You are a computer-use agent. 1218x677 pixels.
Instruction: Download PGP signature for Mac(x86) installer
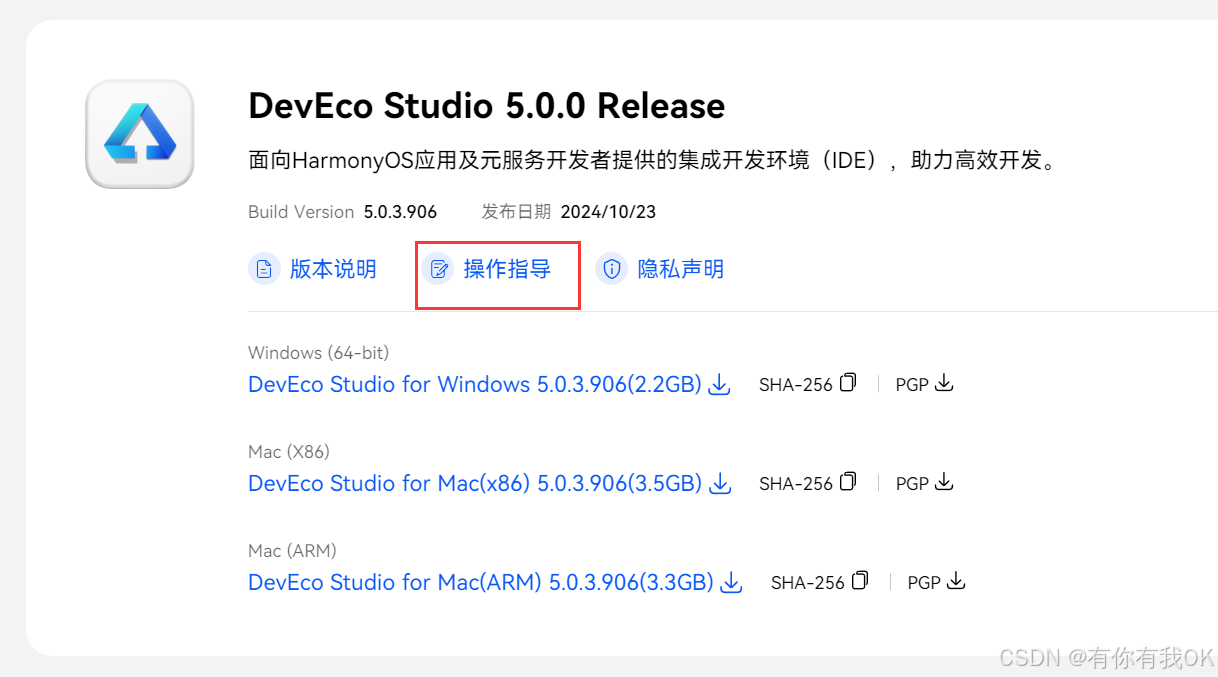click(944, 482)
